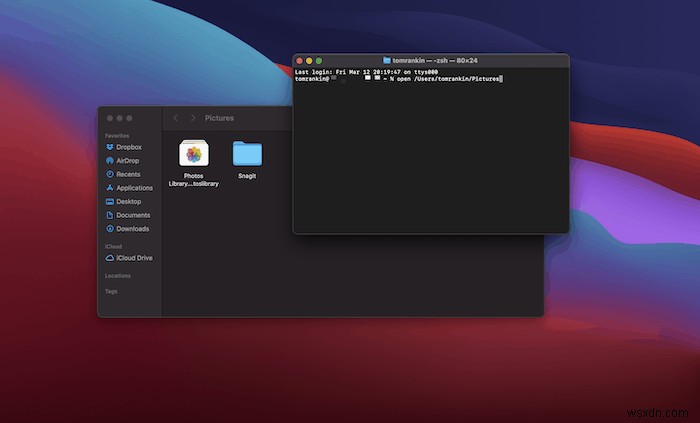
Task: Go forward with Finder's forward arrow
Action: coord(193,118)
